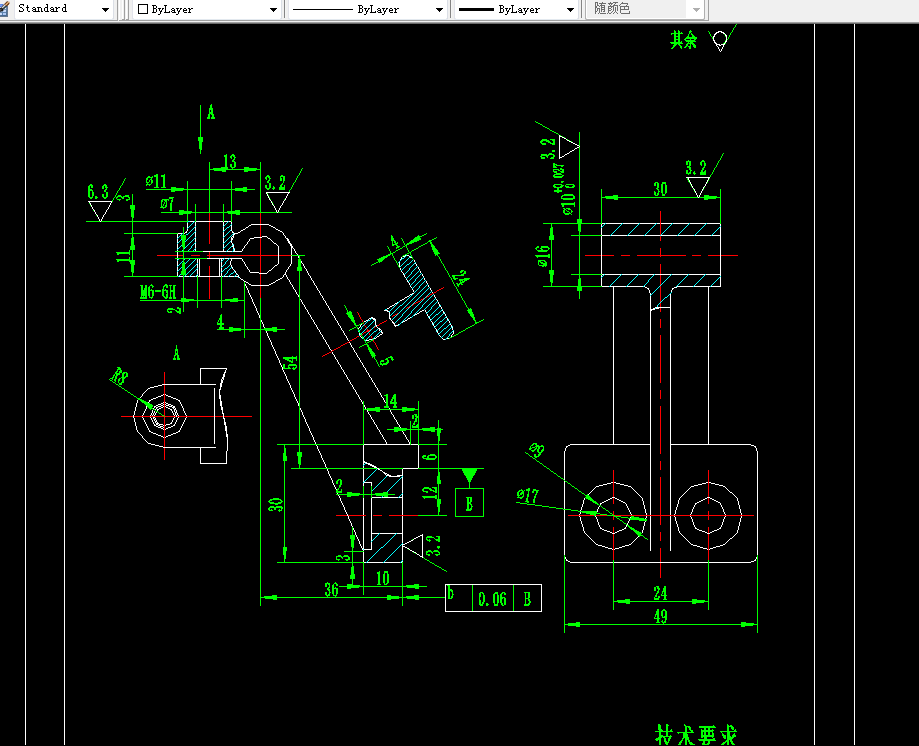Image resolution: width=919 pixels, height=746 pixels.
Task: Select the 49 overall width dimension
Action: (x=661, y=616)
